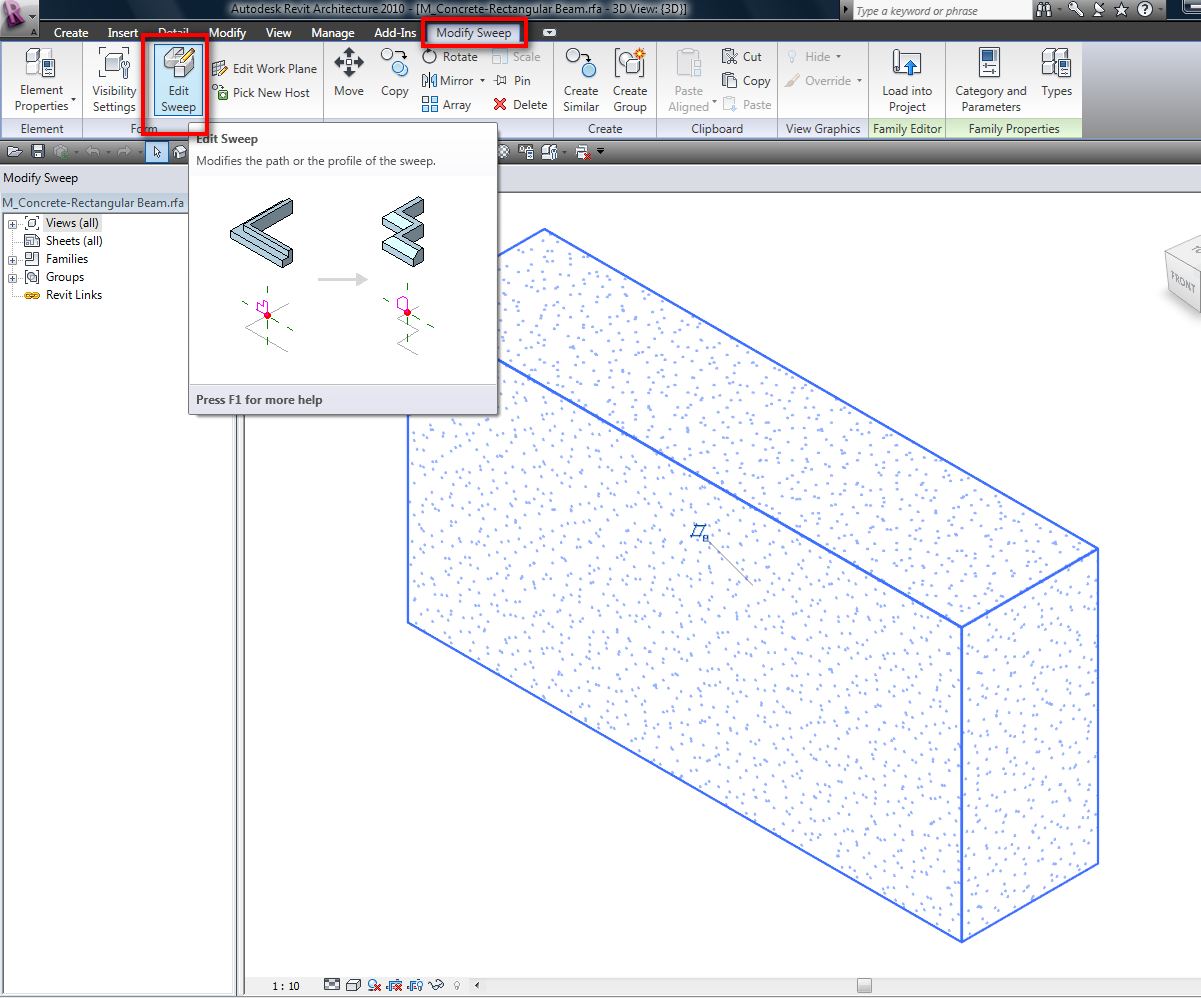
Task: Click the 1 : 10 view scale
Action: [286, 986]
